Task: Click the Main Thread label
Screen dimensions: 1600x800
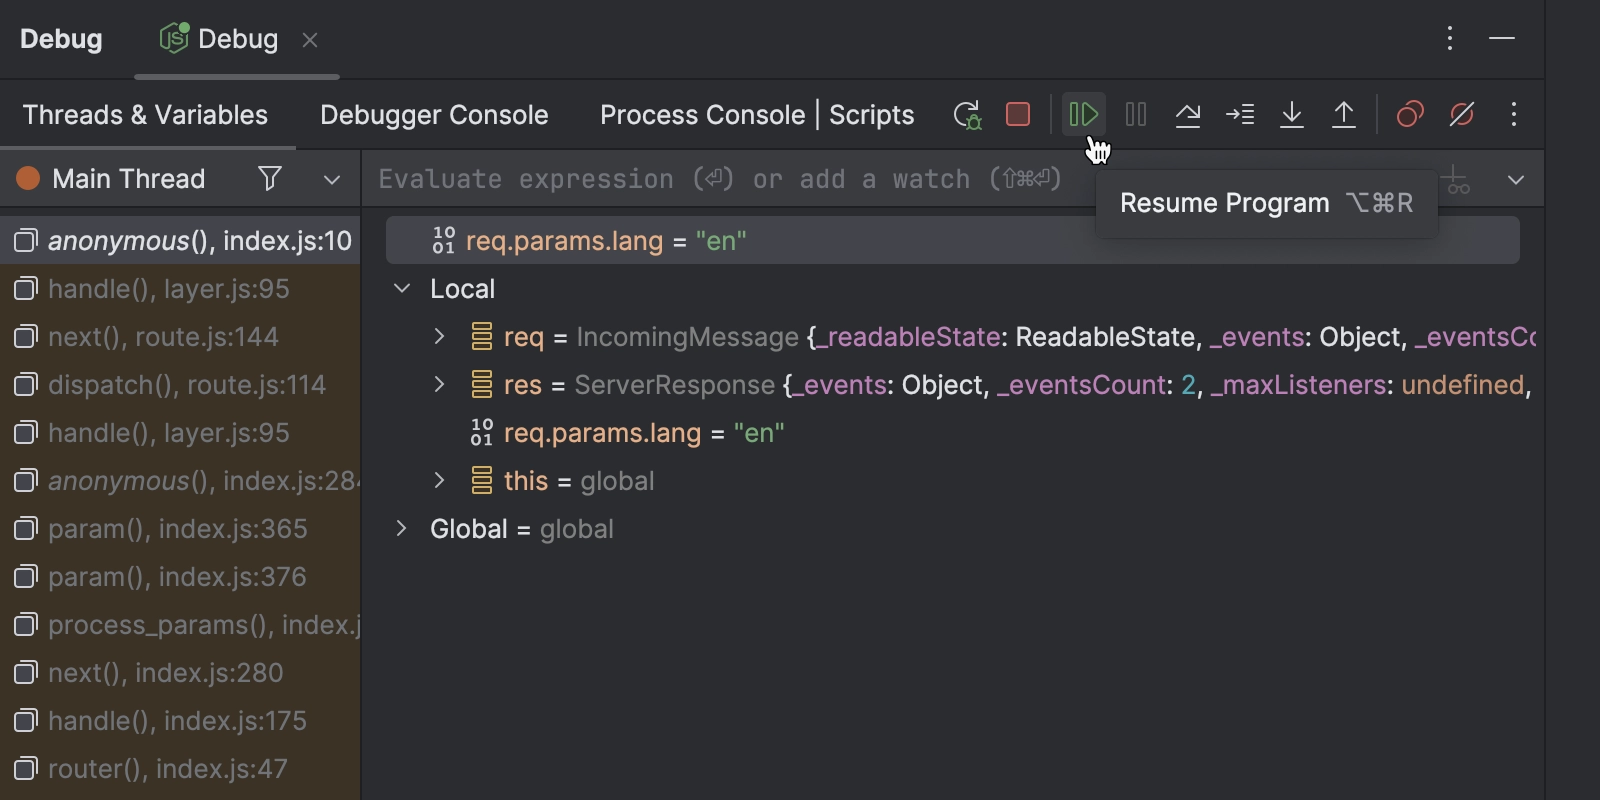Action: point(129,179)
